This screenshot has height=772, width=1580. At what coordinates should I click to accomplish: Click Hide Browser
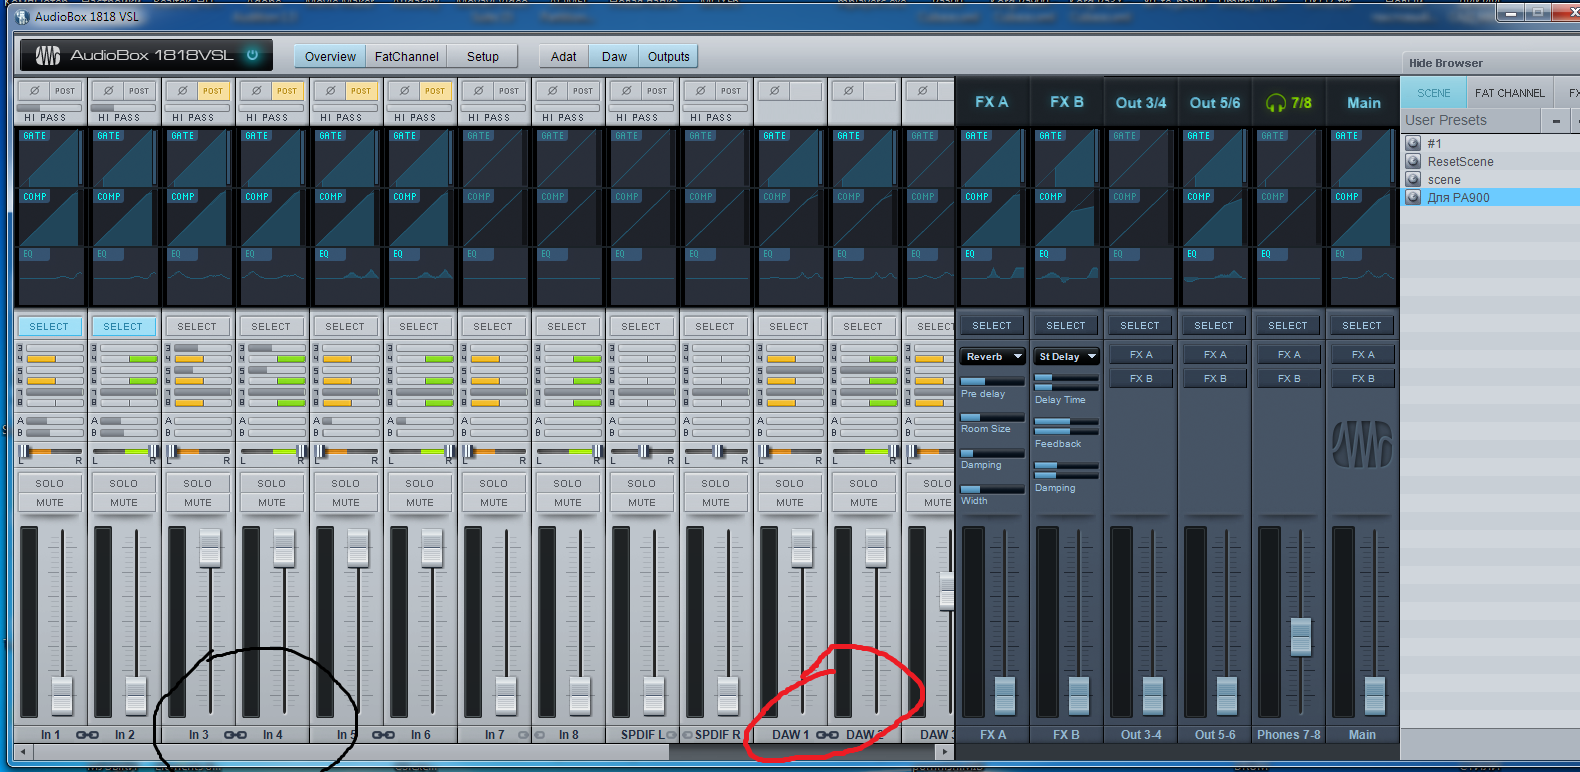(1446, 63)
